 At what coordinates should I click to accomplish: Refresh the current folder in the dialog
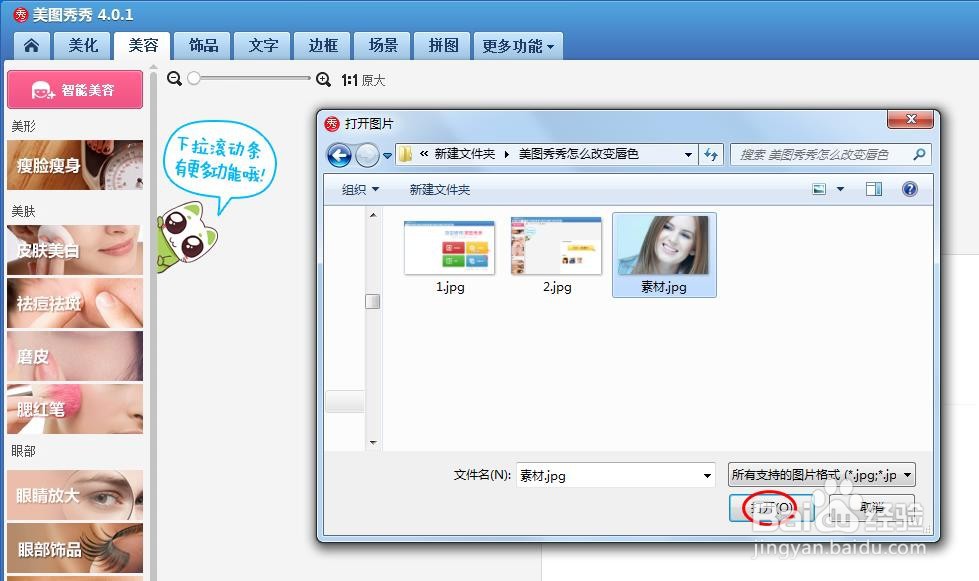coord(711,154)
